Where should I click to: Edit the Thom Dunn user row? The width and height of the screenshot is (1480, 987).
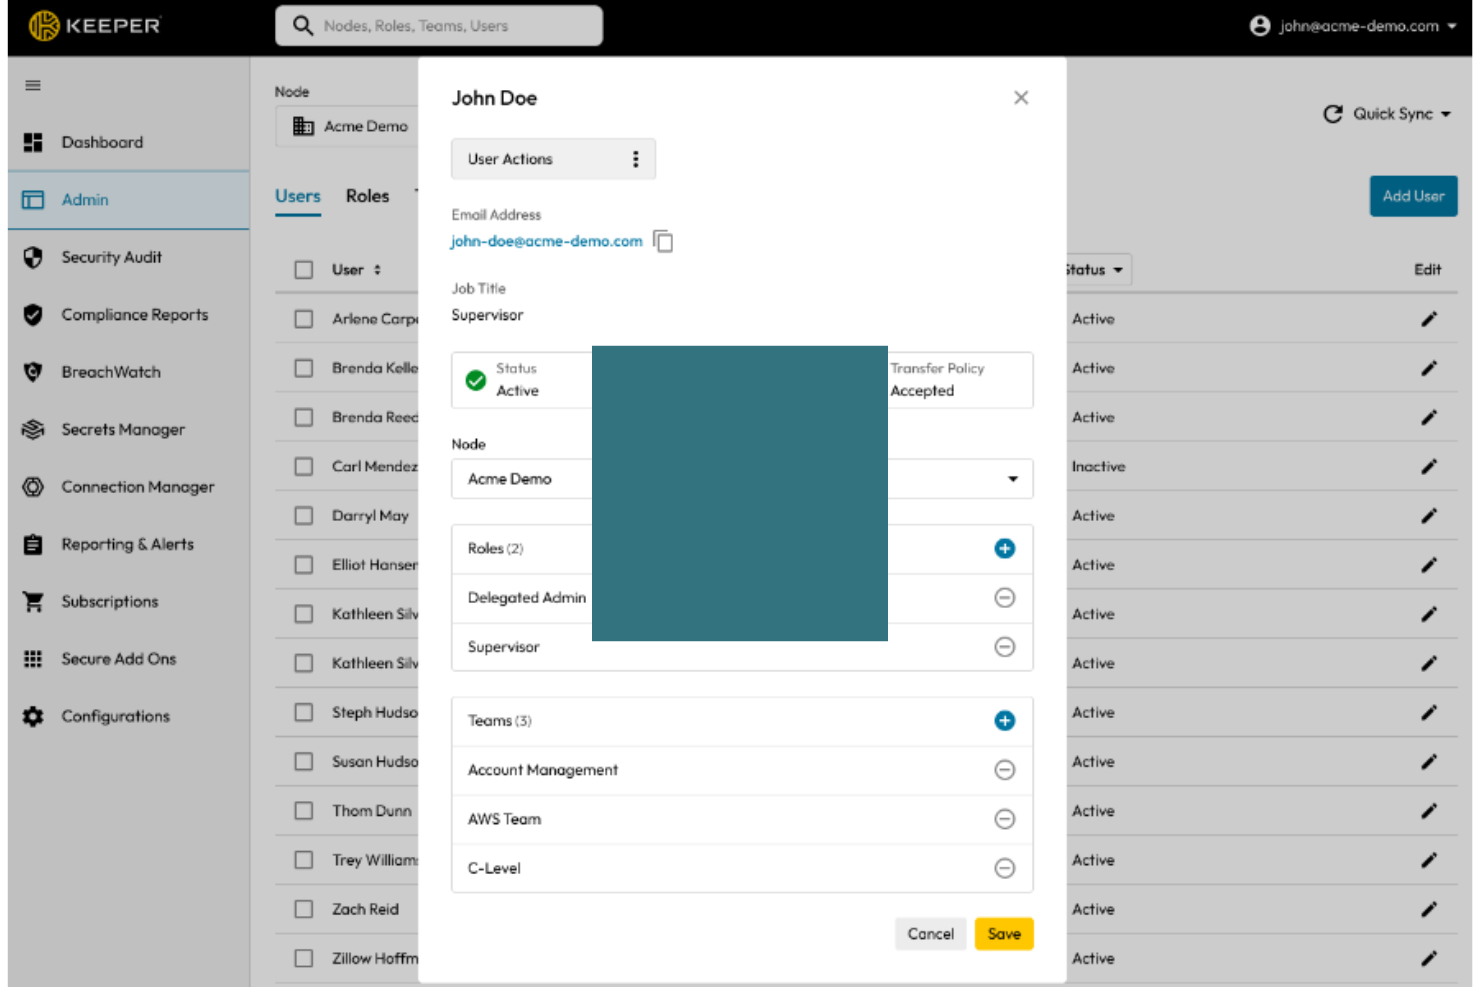[1429, 811]
